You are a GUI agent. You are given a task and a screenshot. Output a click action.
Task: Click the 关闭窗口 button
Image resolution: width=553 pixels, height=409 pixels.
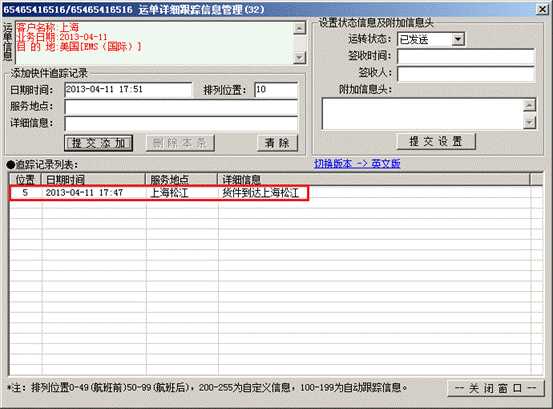[x=496, y=389]
